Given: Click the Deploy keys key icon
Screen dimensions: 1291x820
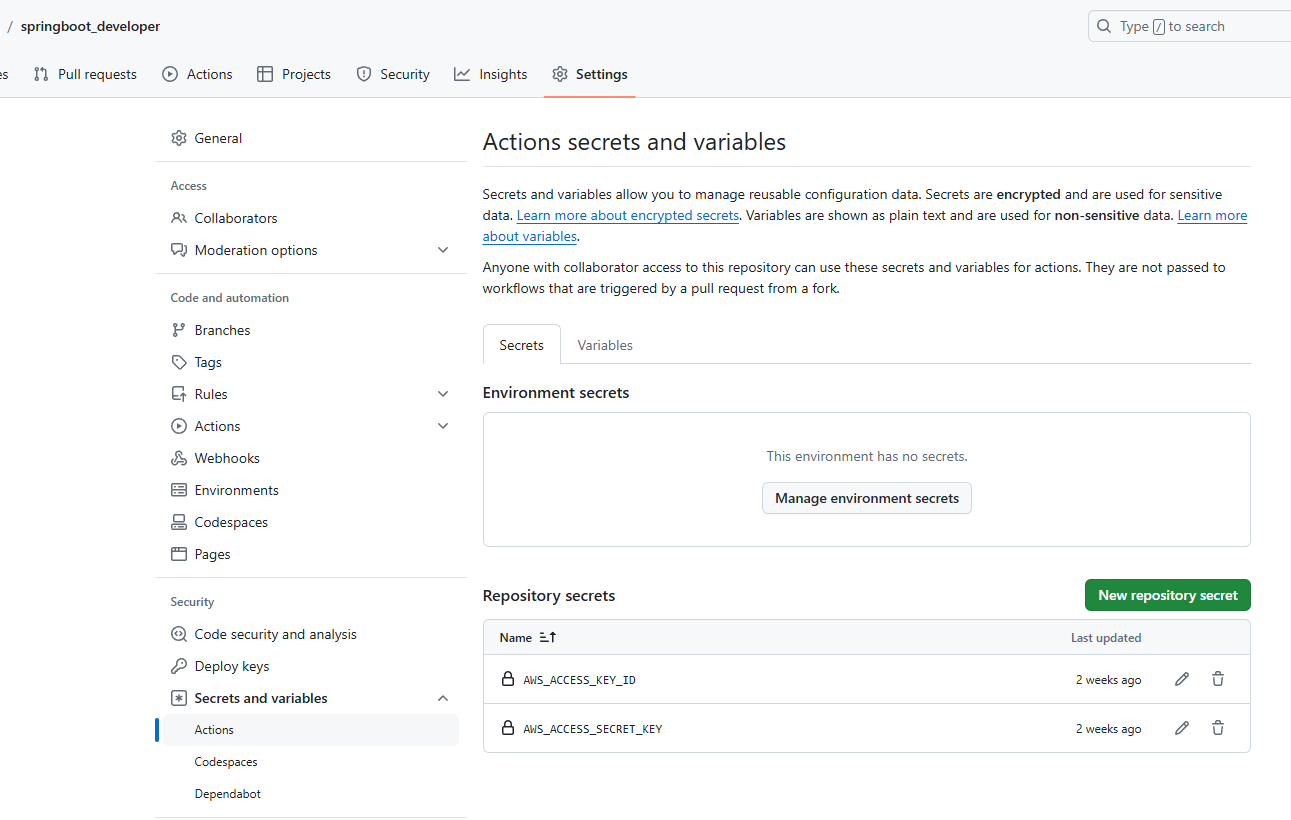Looking at the screenshot, I should pos(179,666).
